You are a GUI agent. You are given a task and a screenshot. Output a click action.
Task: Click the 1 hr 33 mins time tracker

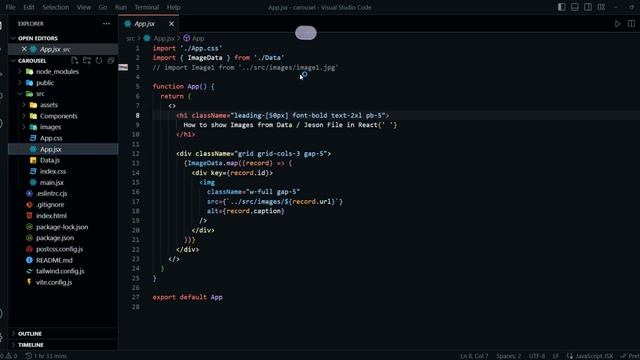(x=46, y=356)
